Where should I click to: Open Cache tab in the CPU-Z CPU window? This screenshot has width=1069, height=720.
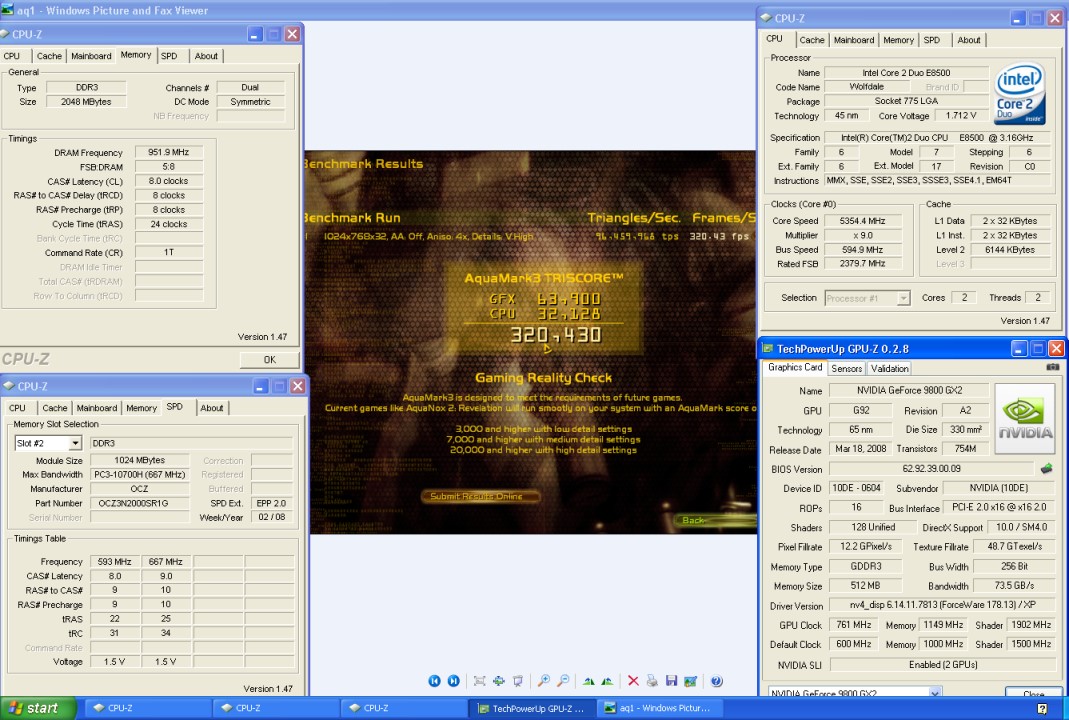[x=812, y=40]
